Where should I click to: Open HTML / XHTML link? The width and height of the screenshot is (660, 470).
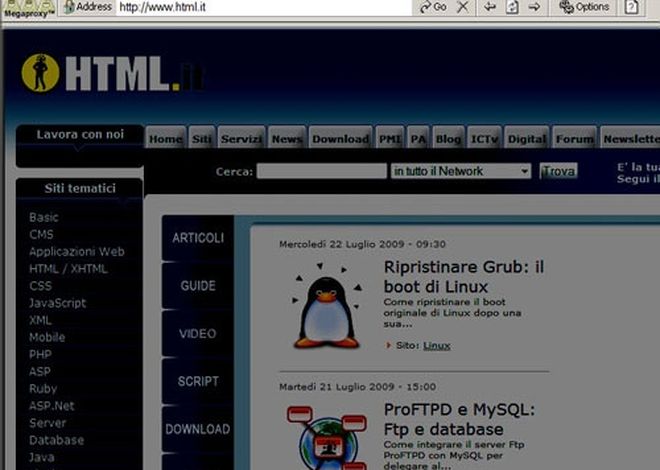(x=68, y=268)
